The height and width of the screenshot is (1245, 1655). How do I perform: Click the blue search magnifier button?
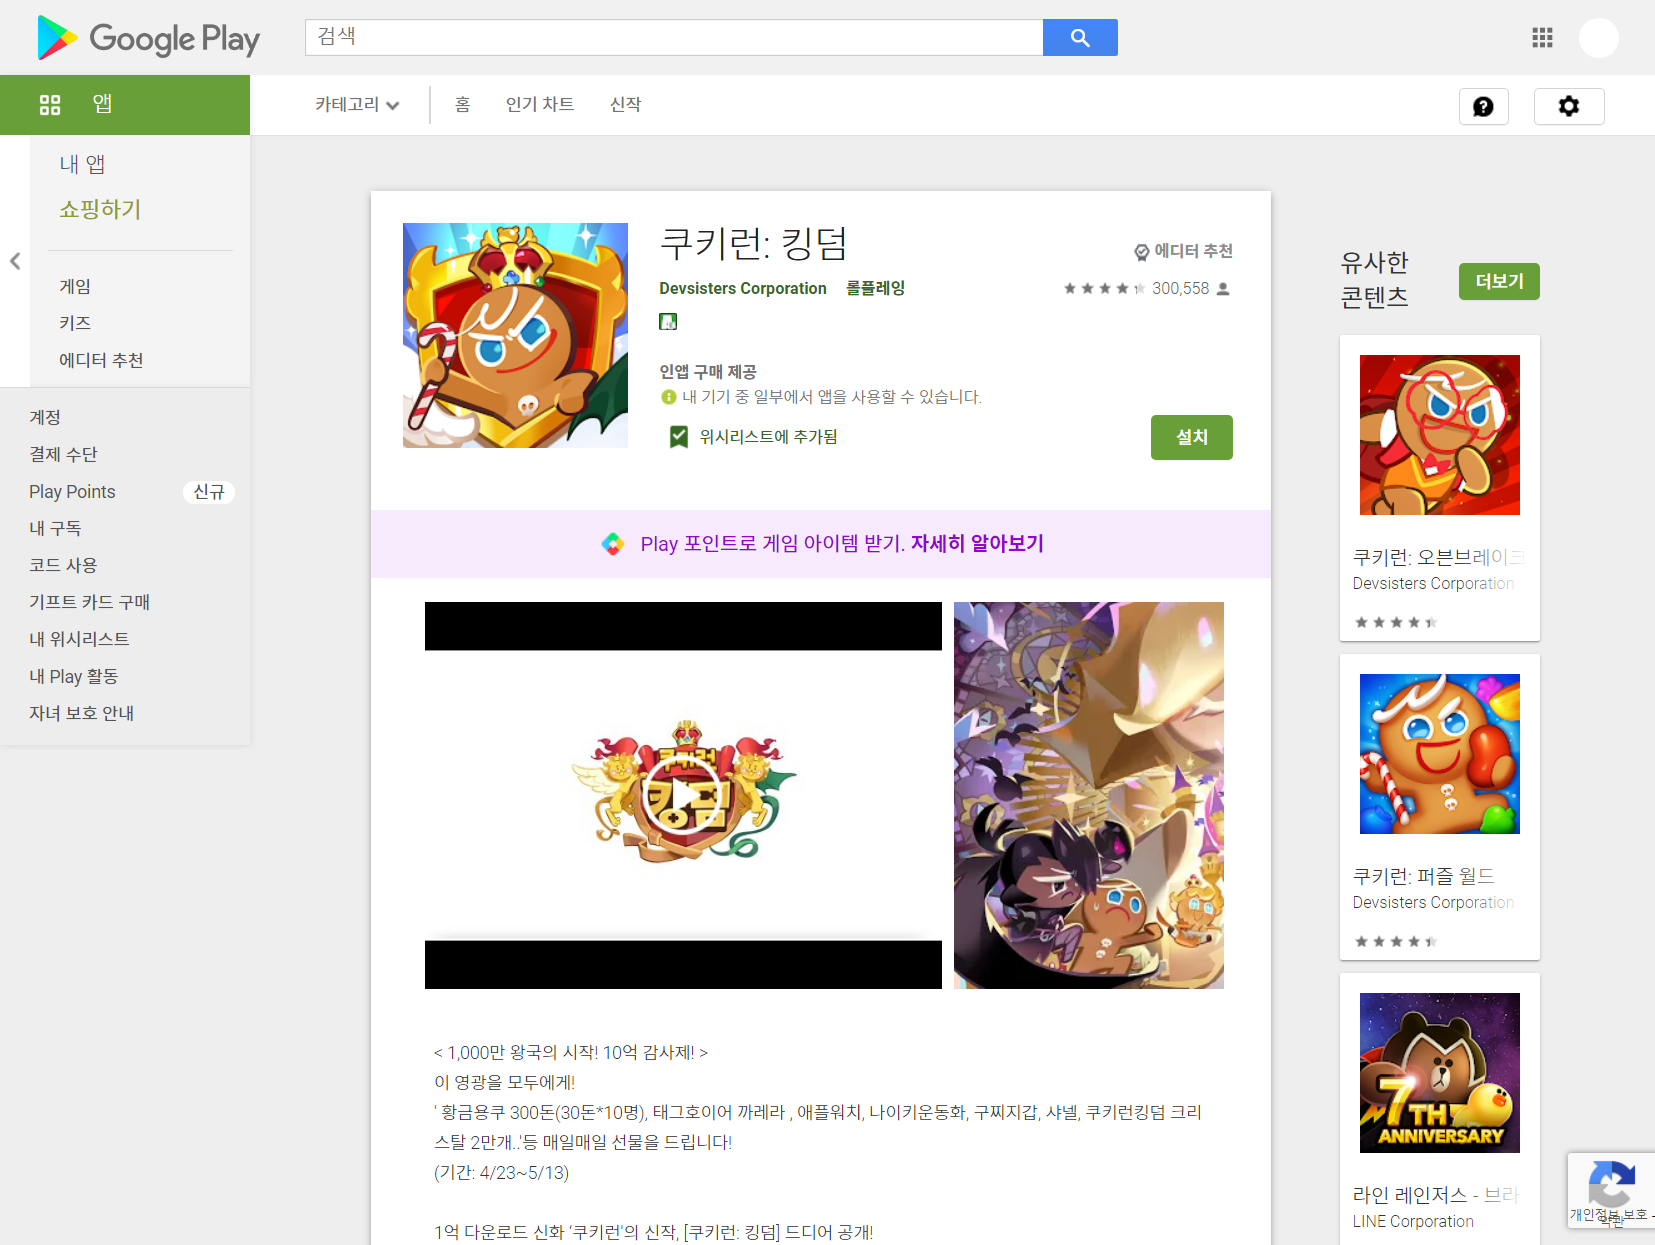[1080, 37]
